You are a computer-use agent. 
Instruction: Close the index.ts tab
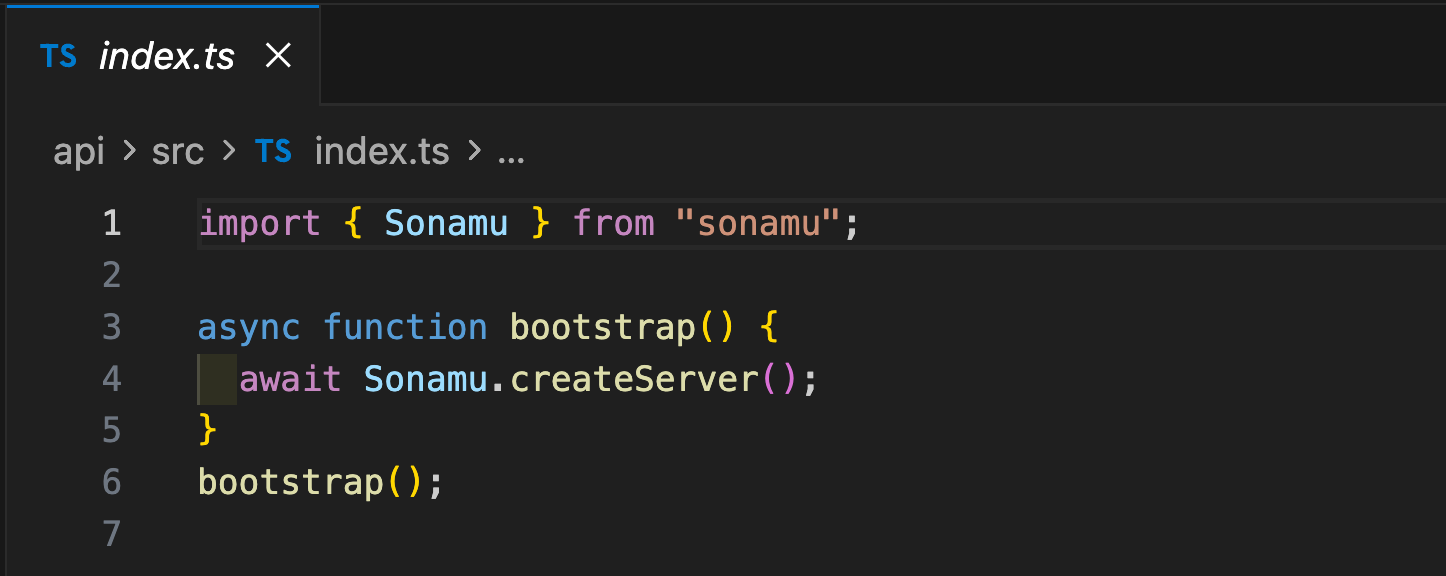277,56
